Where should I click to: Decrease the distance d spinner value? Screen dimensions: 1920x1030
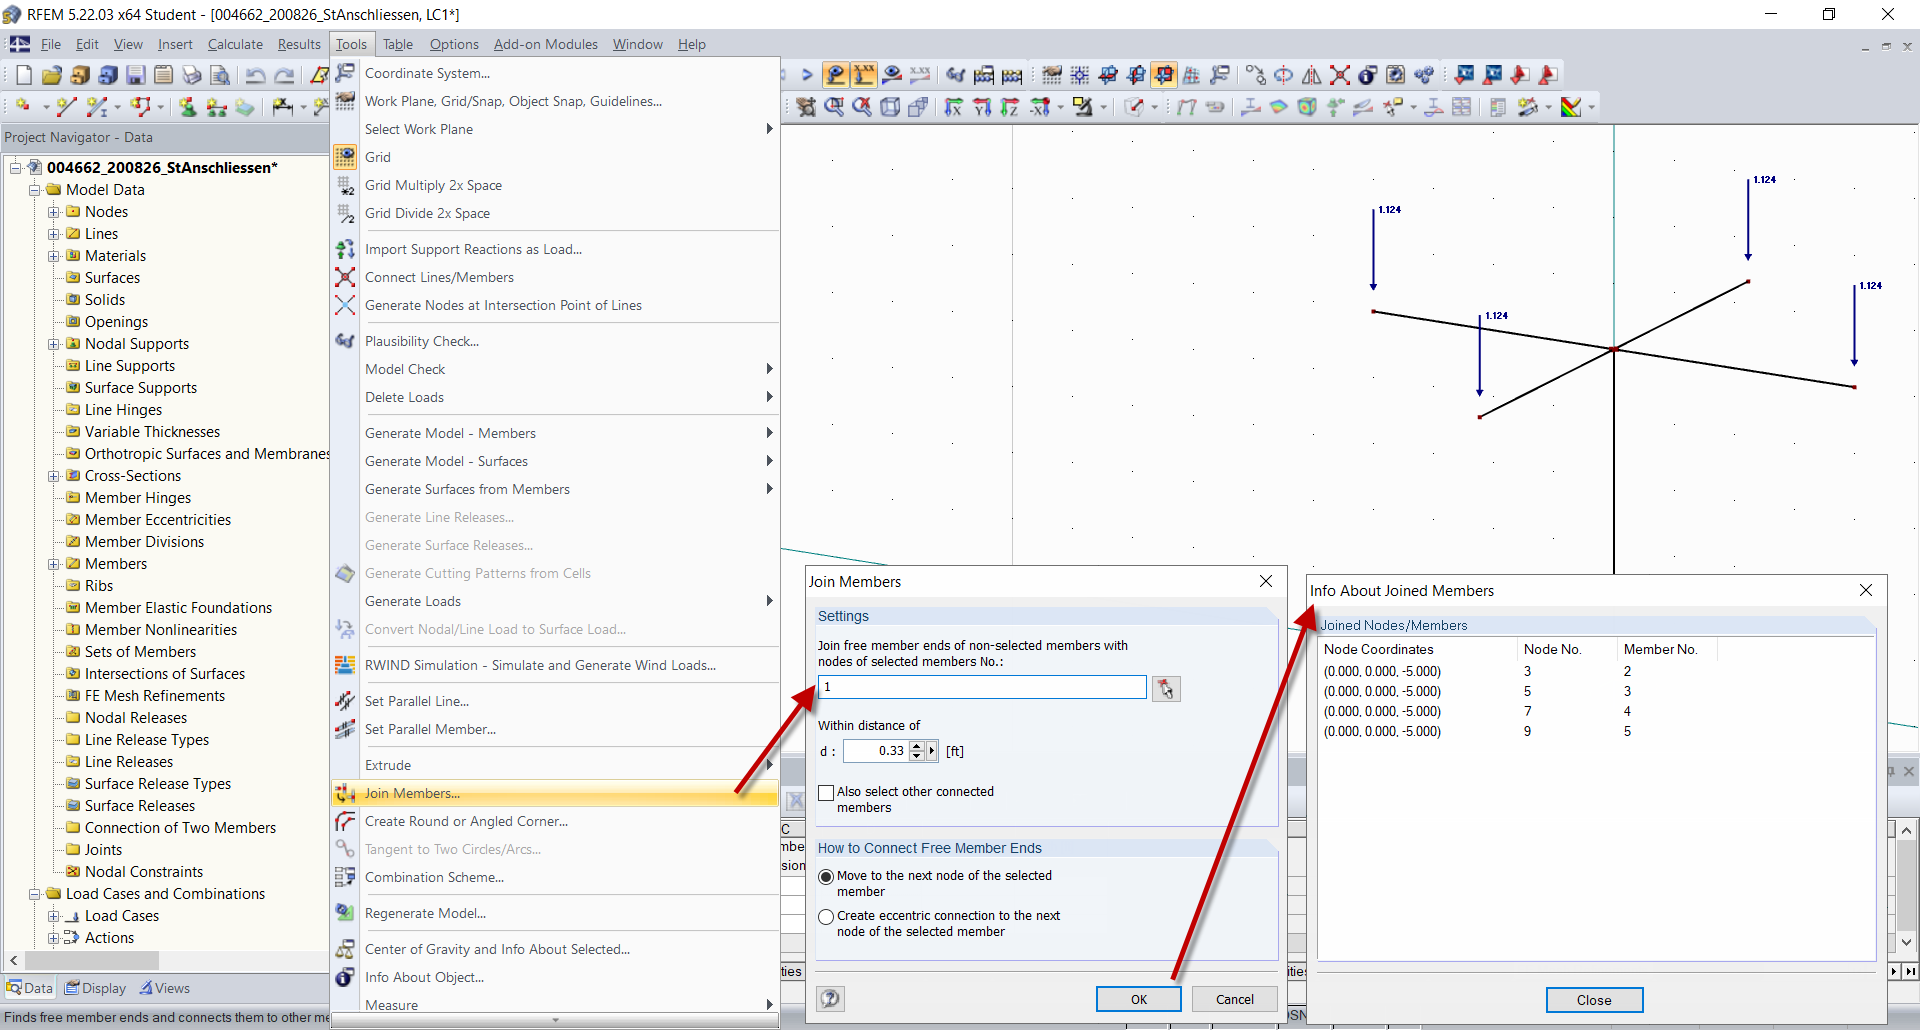point(916,756)
